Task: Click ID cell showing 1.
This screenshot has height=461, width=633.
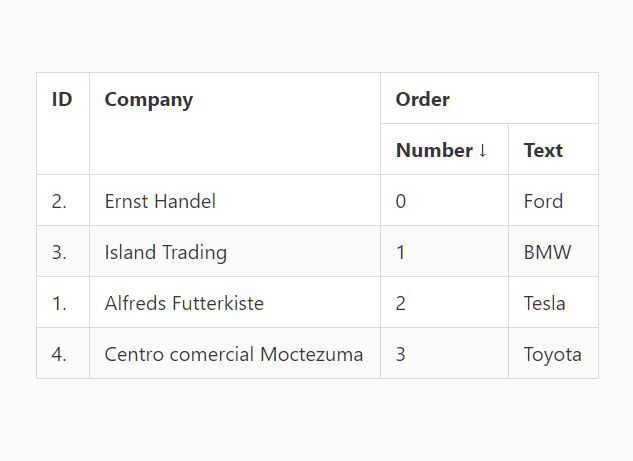Action: 59,303
